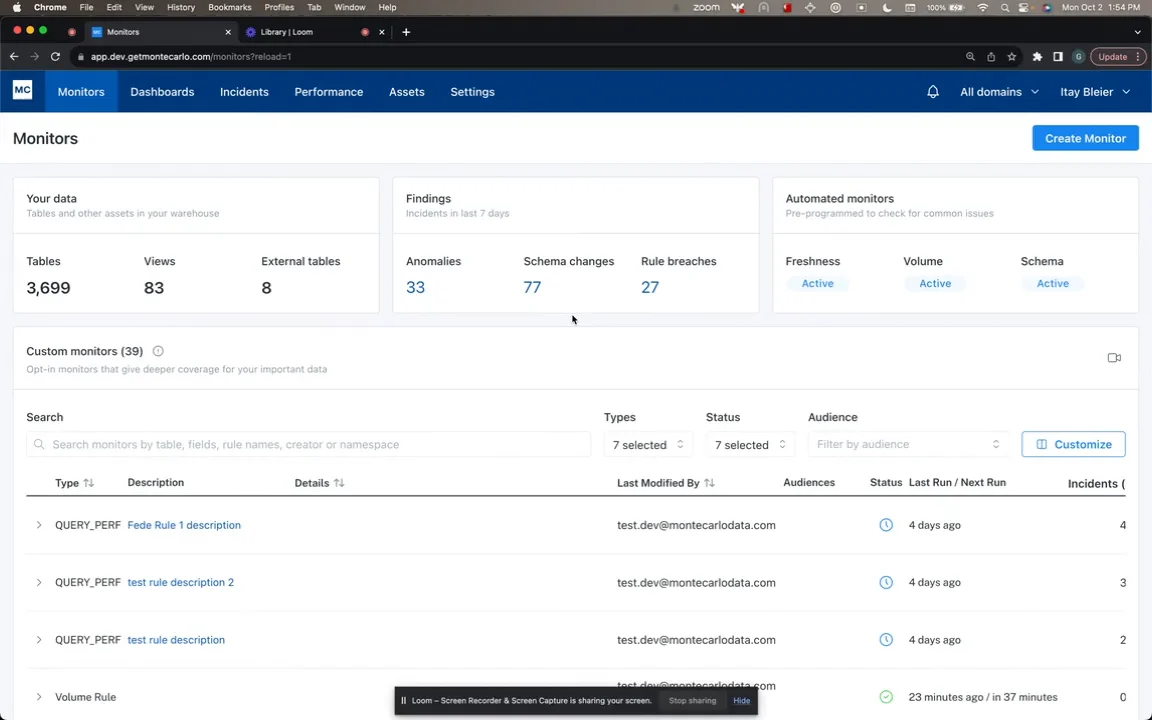Expand the test rule description 2 row
This screenshot has width=1152, height=720.
(x=39, y=582)
